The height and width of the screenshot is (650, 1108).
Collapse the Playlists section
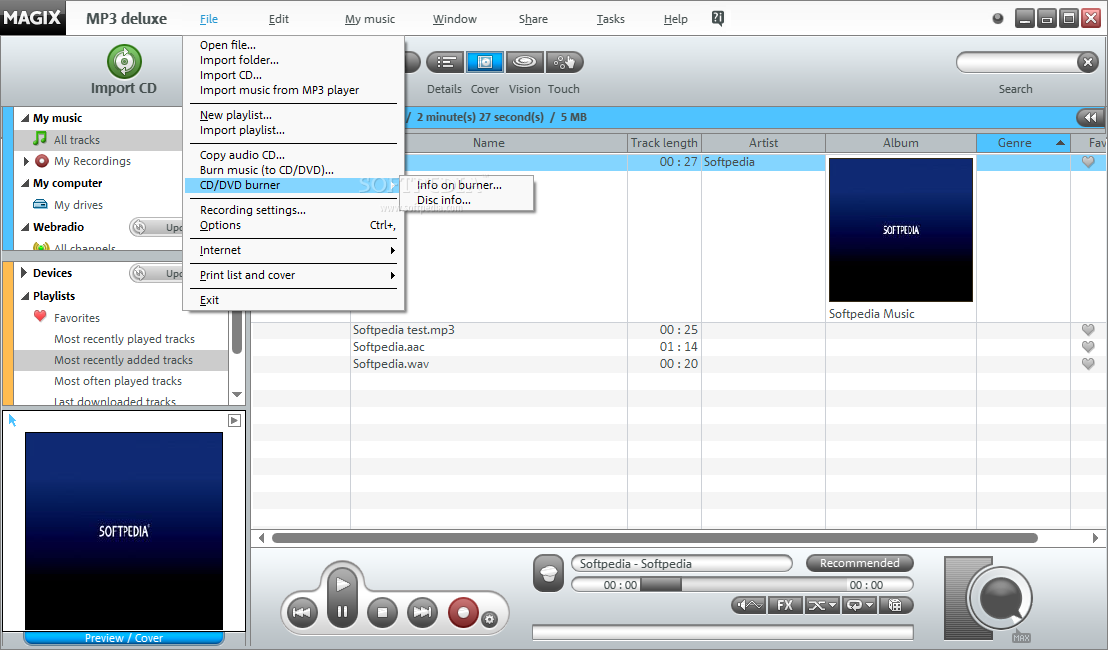coord(25,297)
